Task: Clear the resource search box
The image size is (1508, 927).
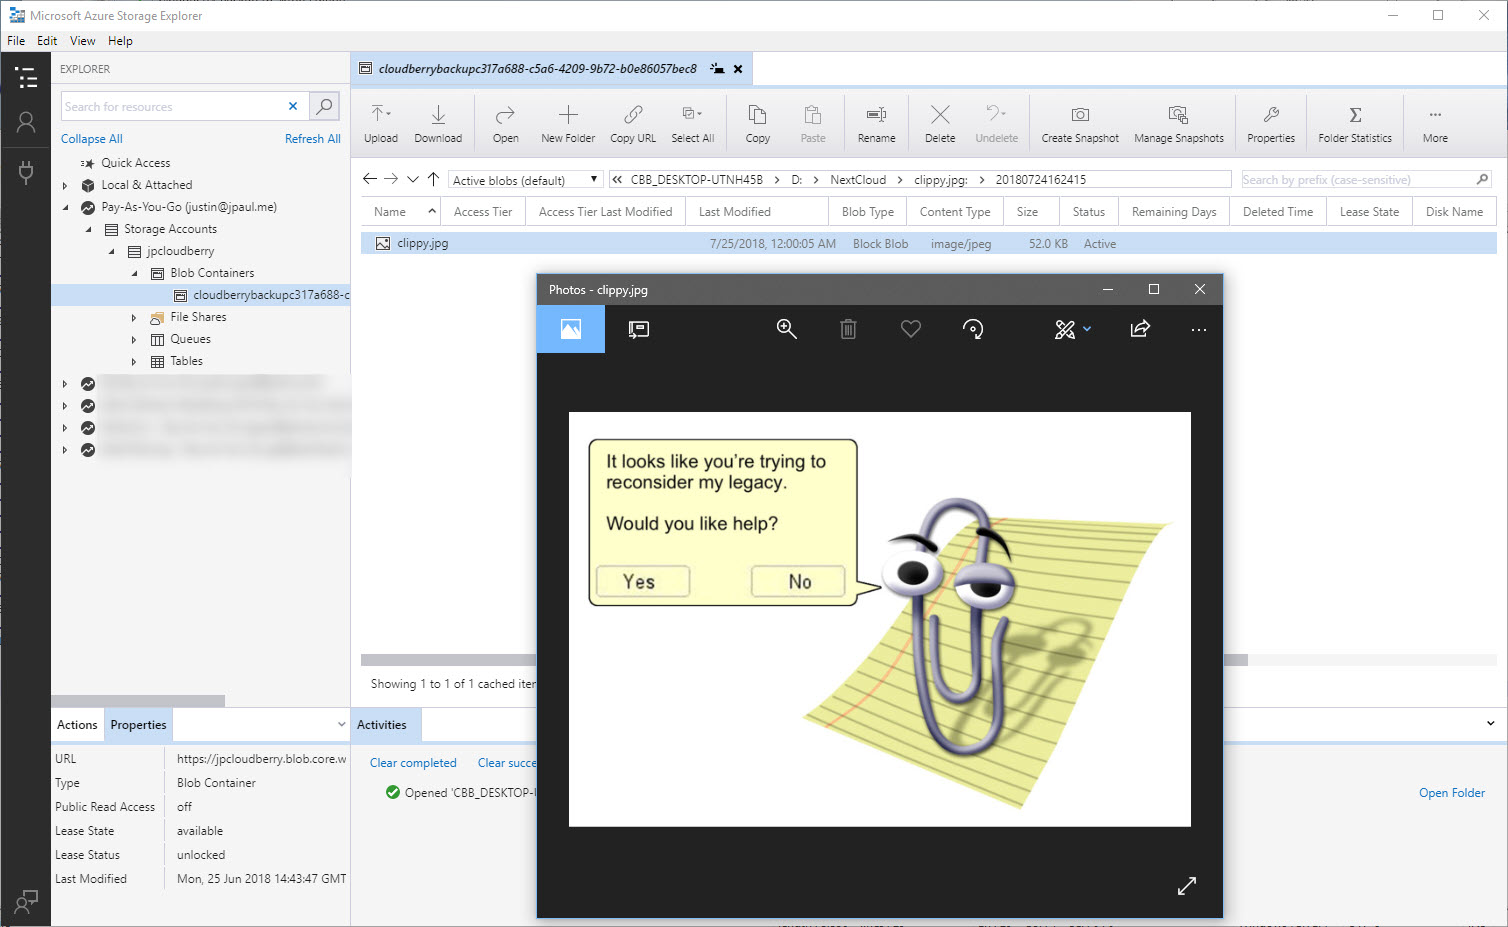Action: [293, 106]
